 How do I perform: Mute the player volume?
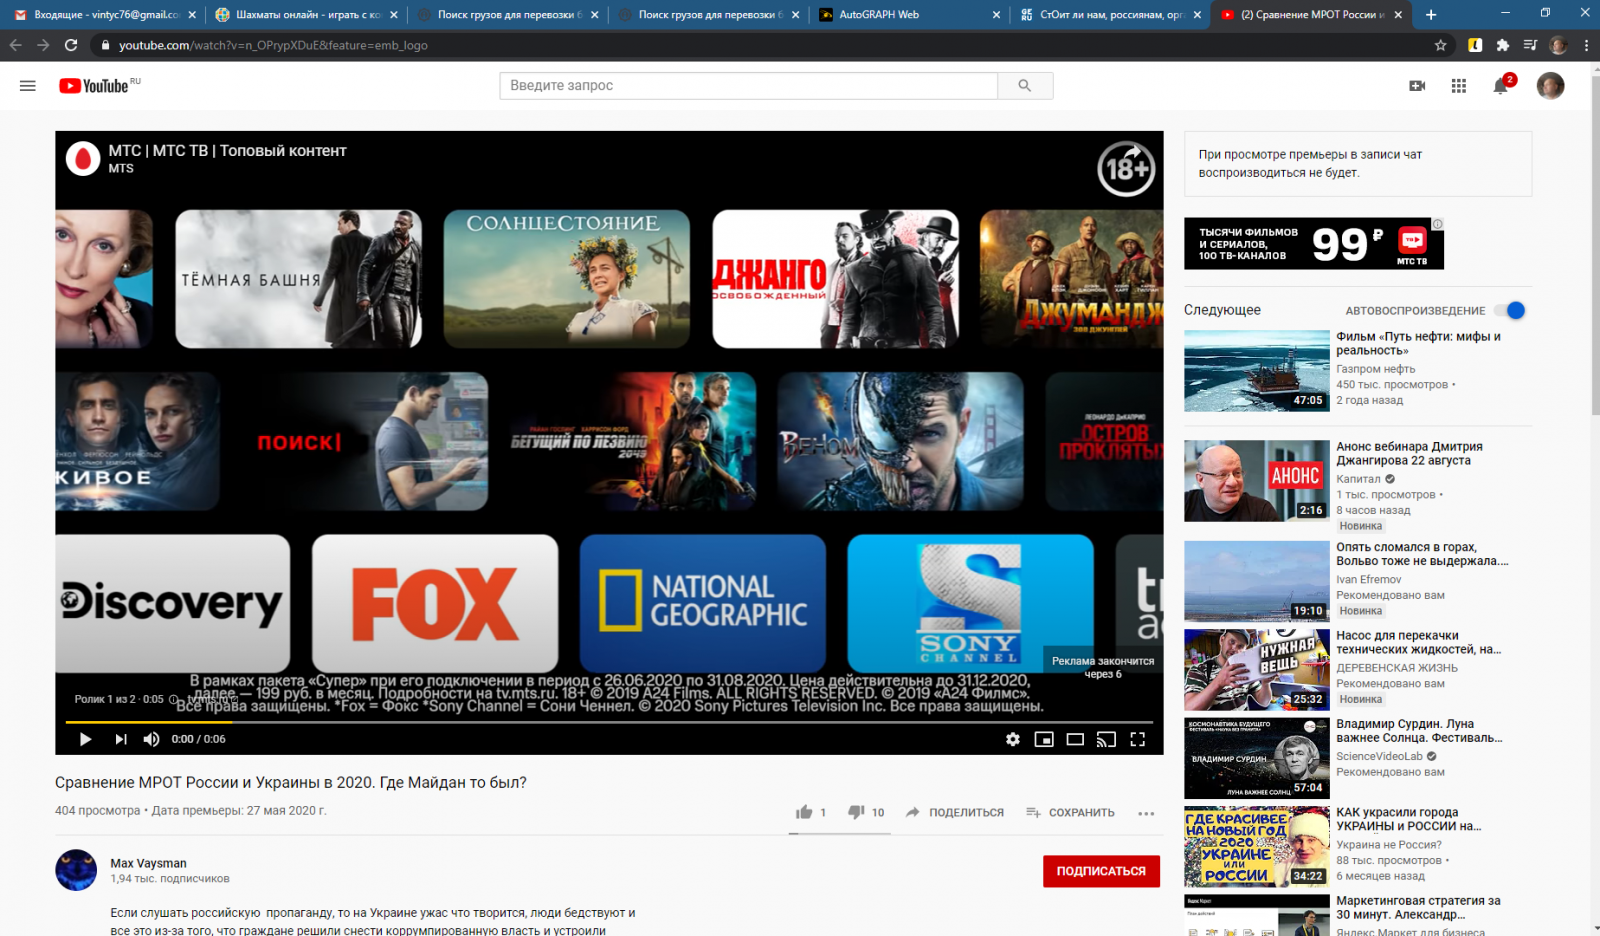[151, 739]
